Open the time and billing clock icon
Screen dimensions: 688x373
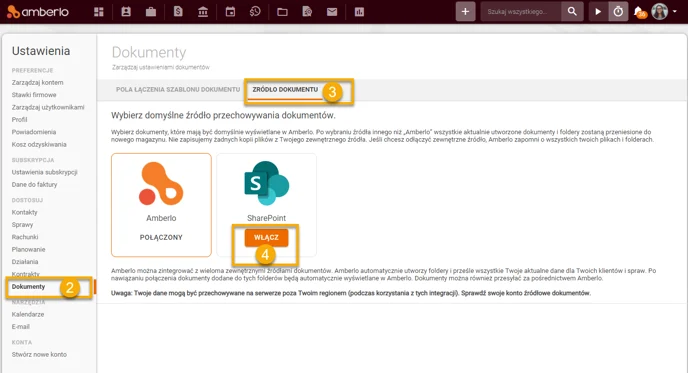pos(255,12)
